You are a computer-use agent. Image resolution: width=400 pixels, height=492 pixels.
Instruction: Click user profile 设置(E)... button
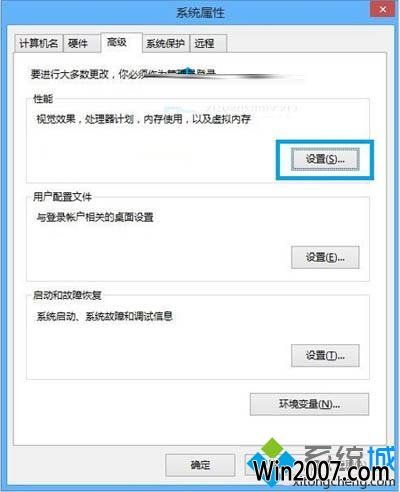click(325, 257)
